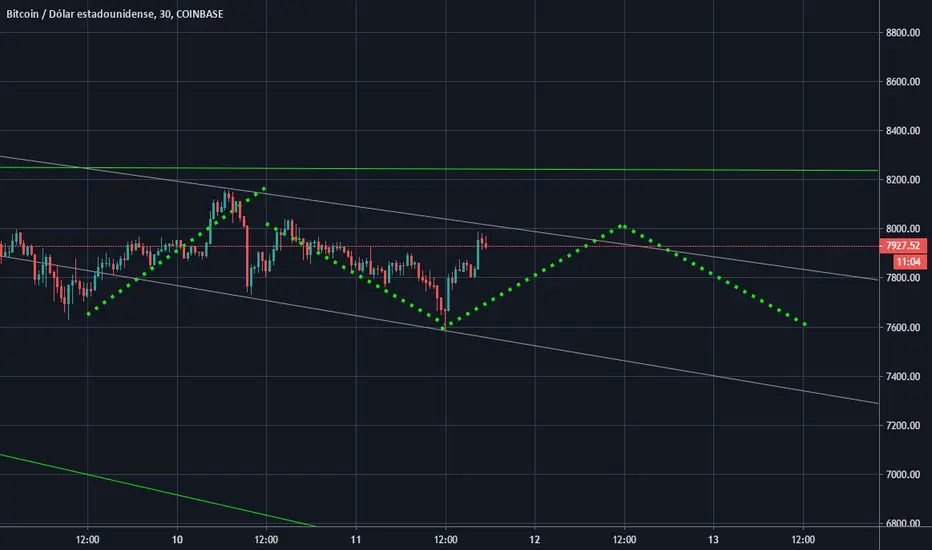Click the date label 13 on time axis
This screenshot has height=550, width=932.
713,539
